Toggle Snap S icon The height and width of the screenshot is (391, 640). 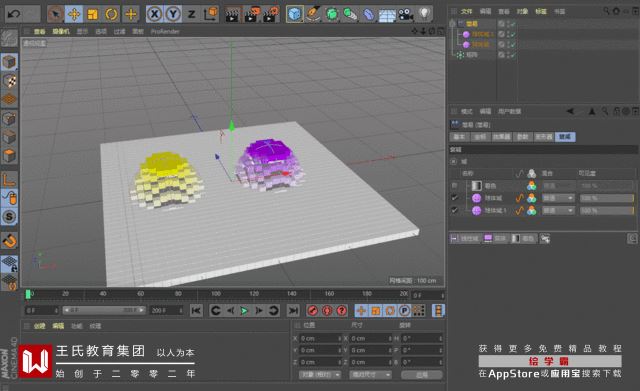point(9,217)
